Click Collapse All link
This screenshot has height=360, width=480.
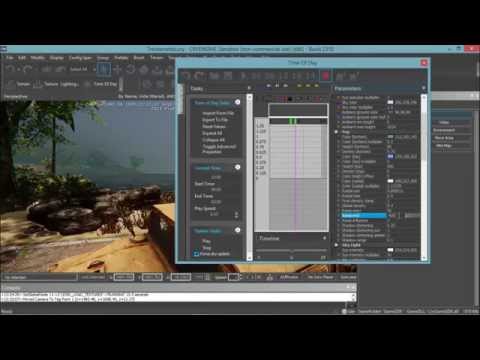point(214,140)
